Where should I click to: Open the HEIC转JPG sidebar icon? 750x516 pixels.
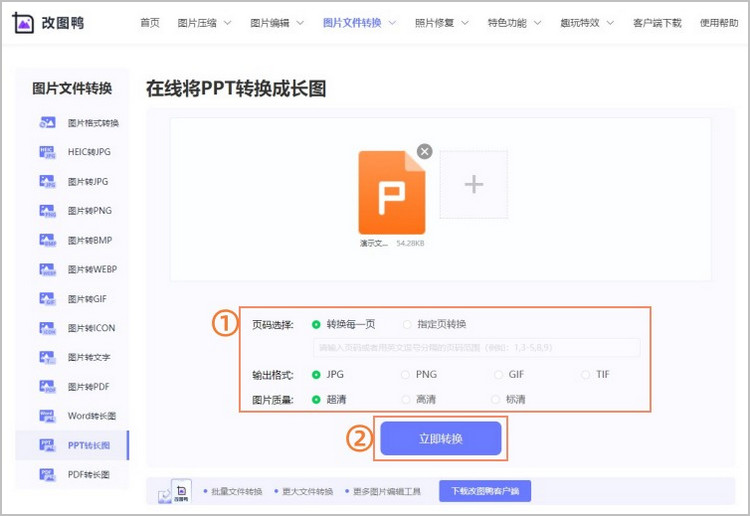47,152
